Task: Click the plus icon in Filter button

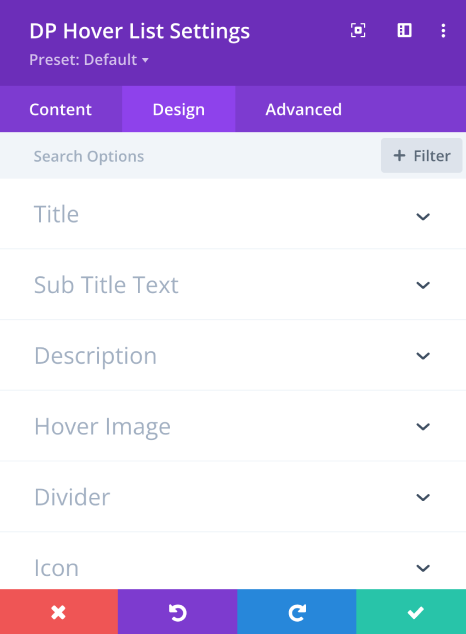Action: tap(399, 156)
